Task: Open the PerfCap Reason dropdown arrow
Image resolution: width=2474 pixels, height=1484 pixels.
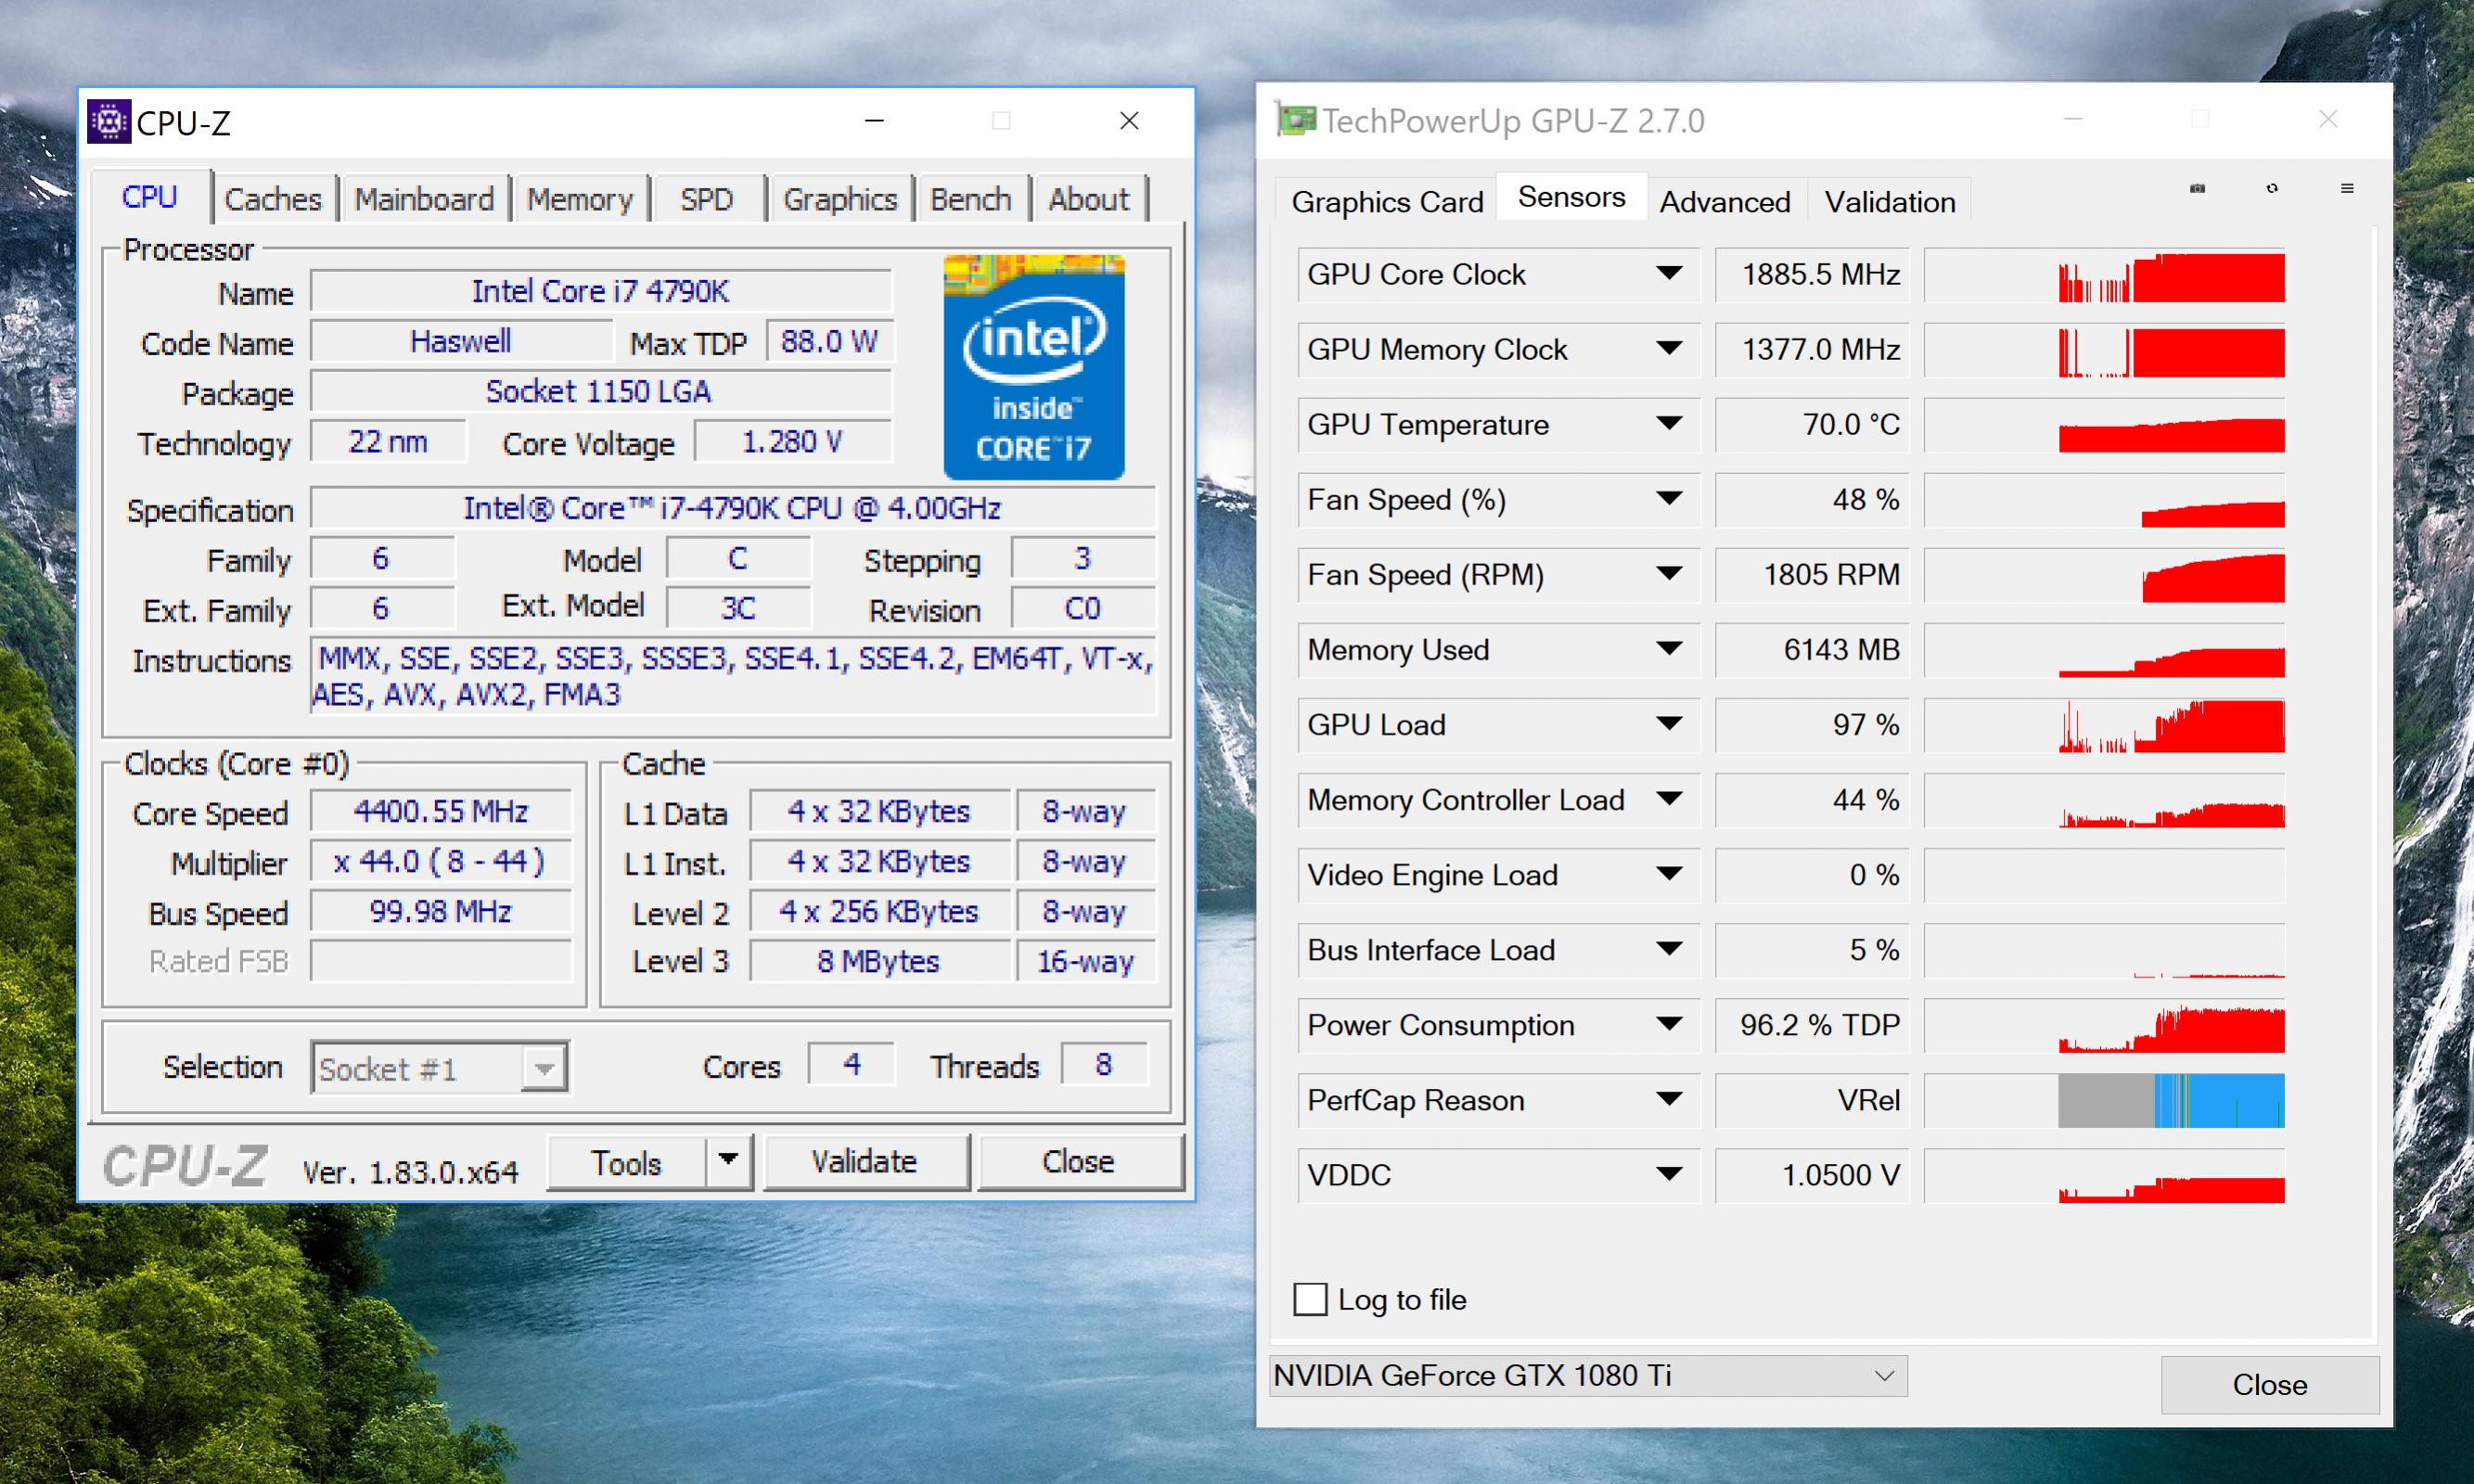Action: 1668,1100
